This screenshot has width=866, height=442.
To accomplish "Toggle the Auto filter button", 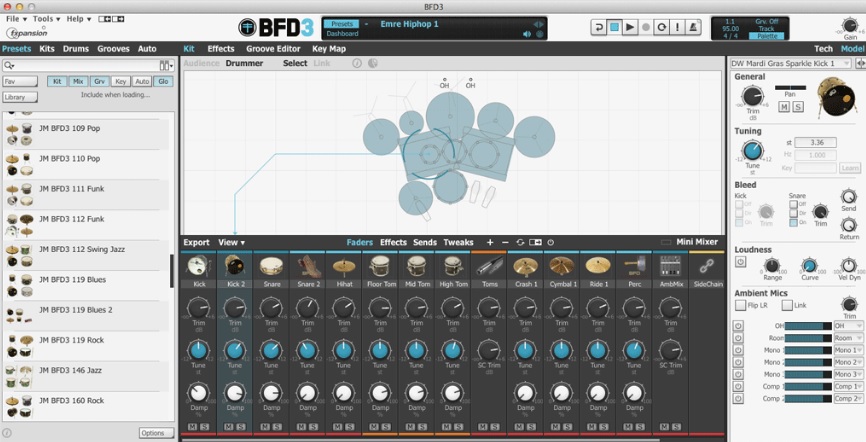I will 142,81.
